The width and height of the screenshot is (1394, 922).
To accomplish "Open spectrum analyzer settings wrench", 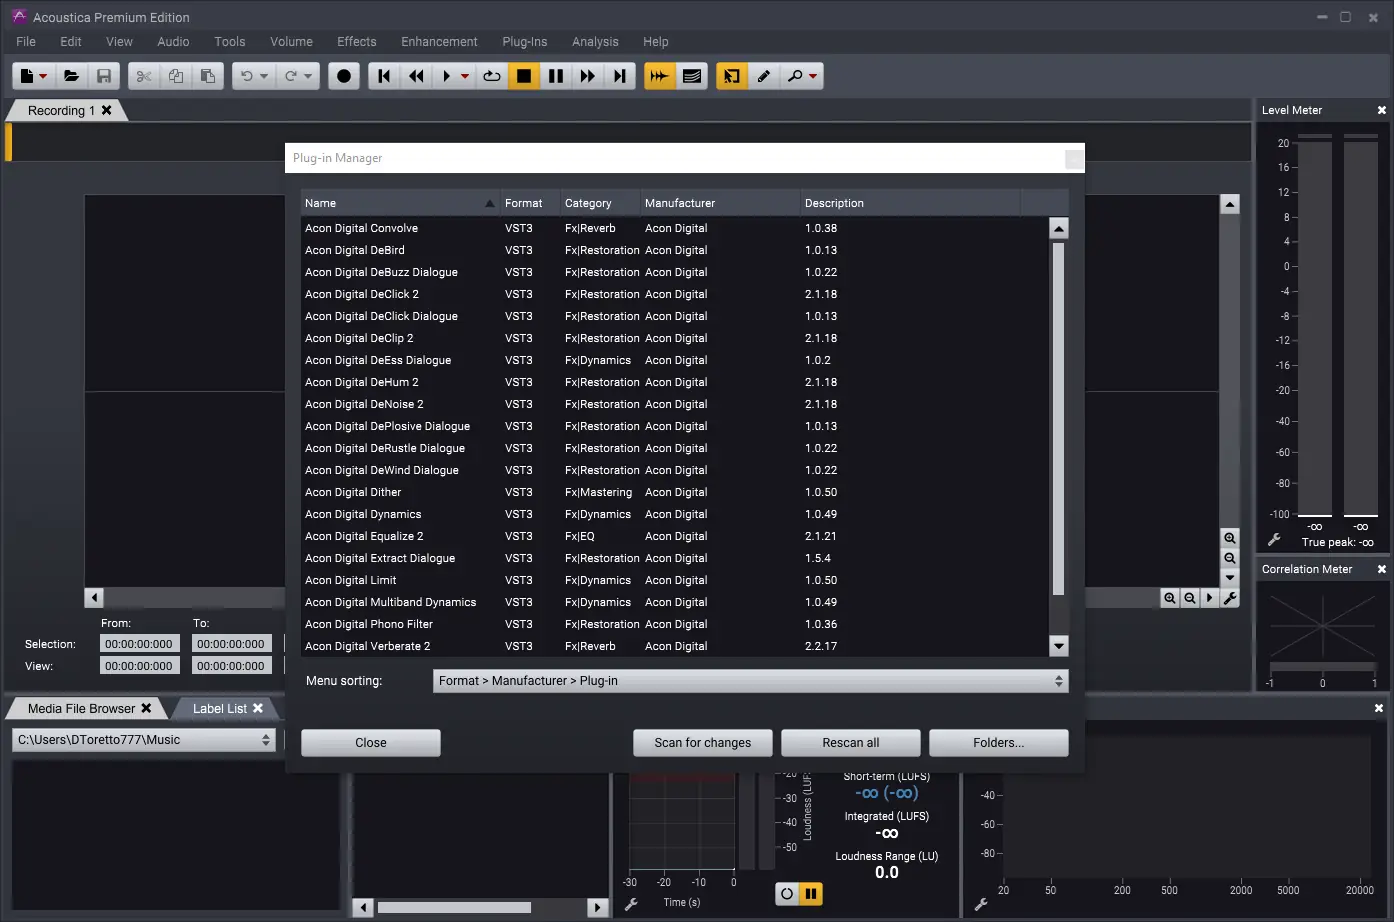I will click(981, 904).
